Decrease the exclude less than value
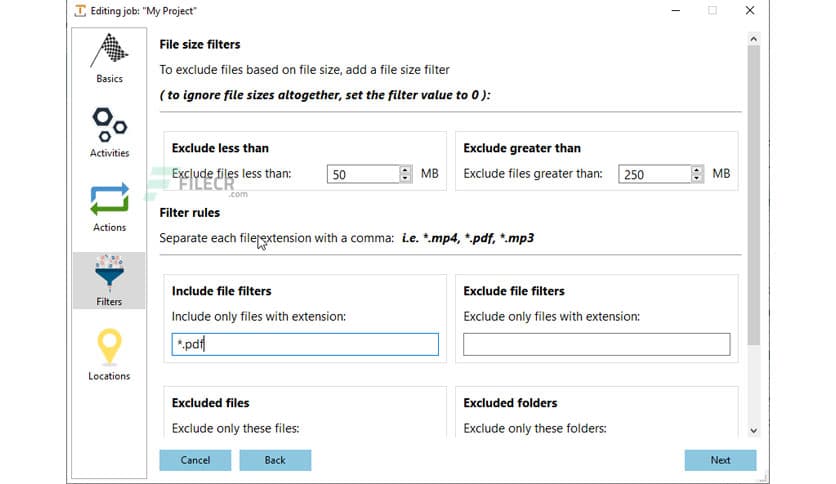The height and width of the screenshot is (484, 836). pos(405,179)
